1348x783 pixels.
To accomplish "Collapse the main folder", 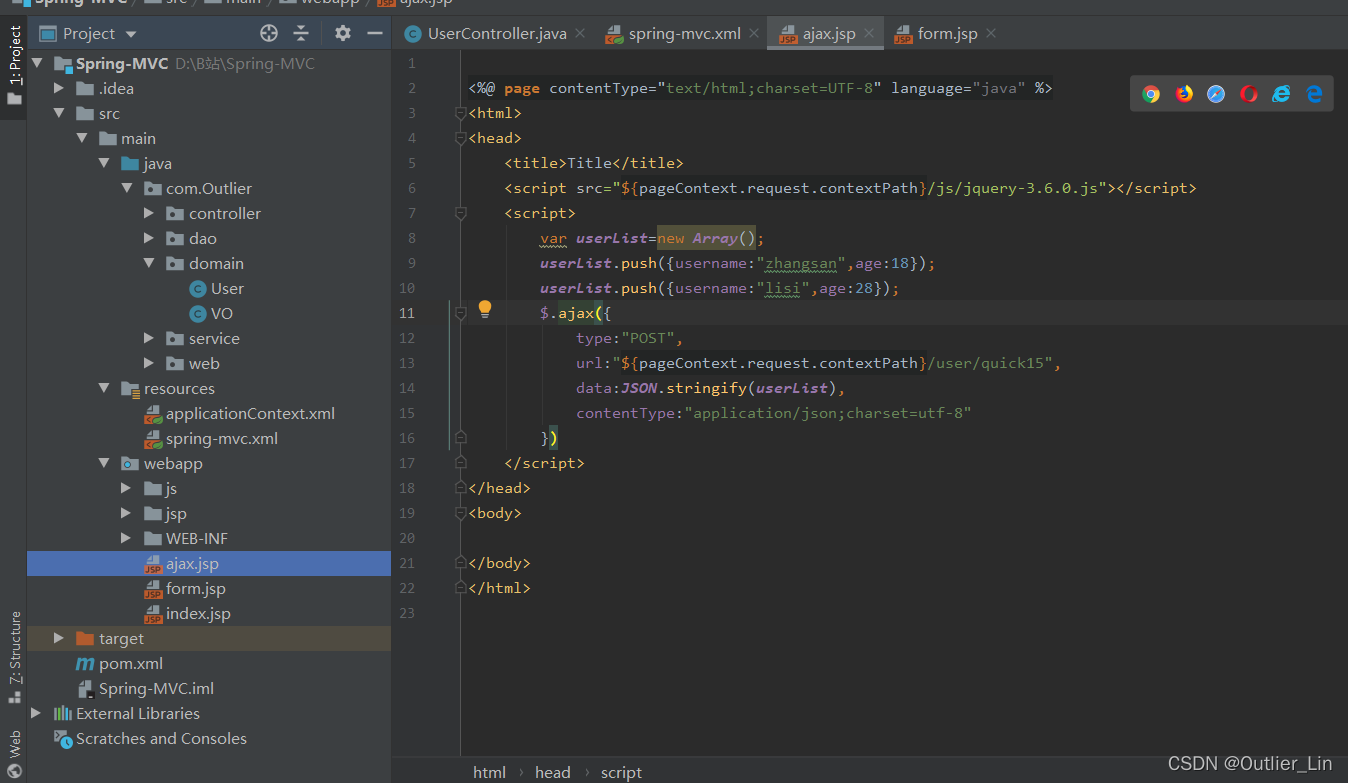I will click(x=82, y=139).
